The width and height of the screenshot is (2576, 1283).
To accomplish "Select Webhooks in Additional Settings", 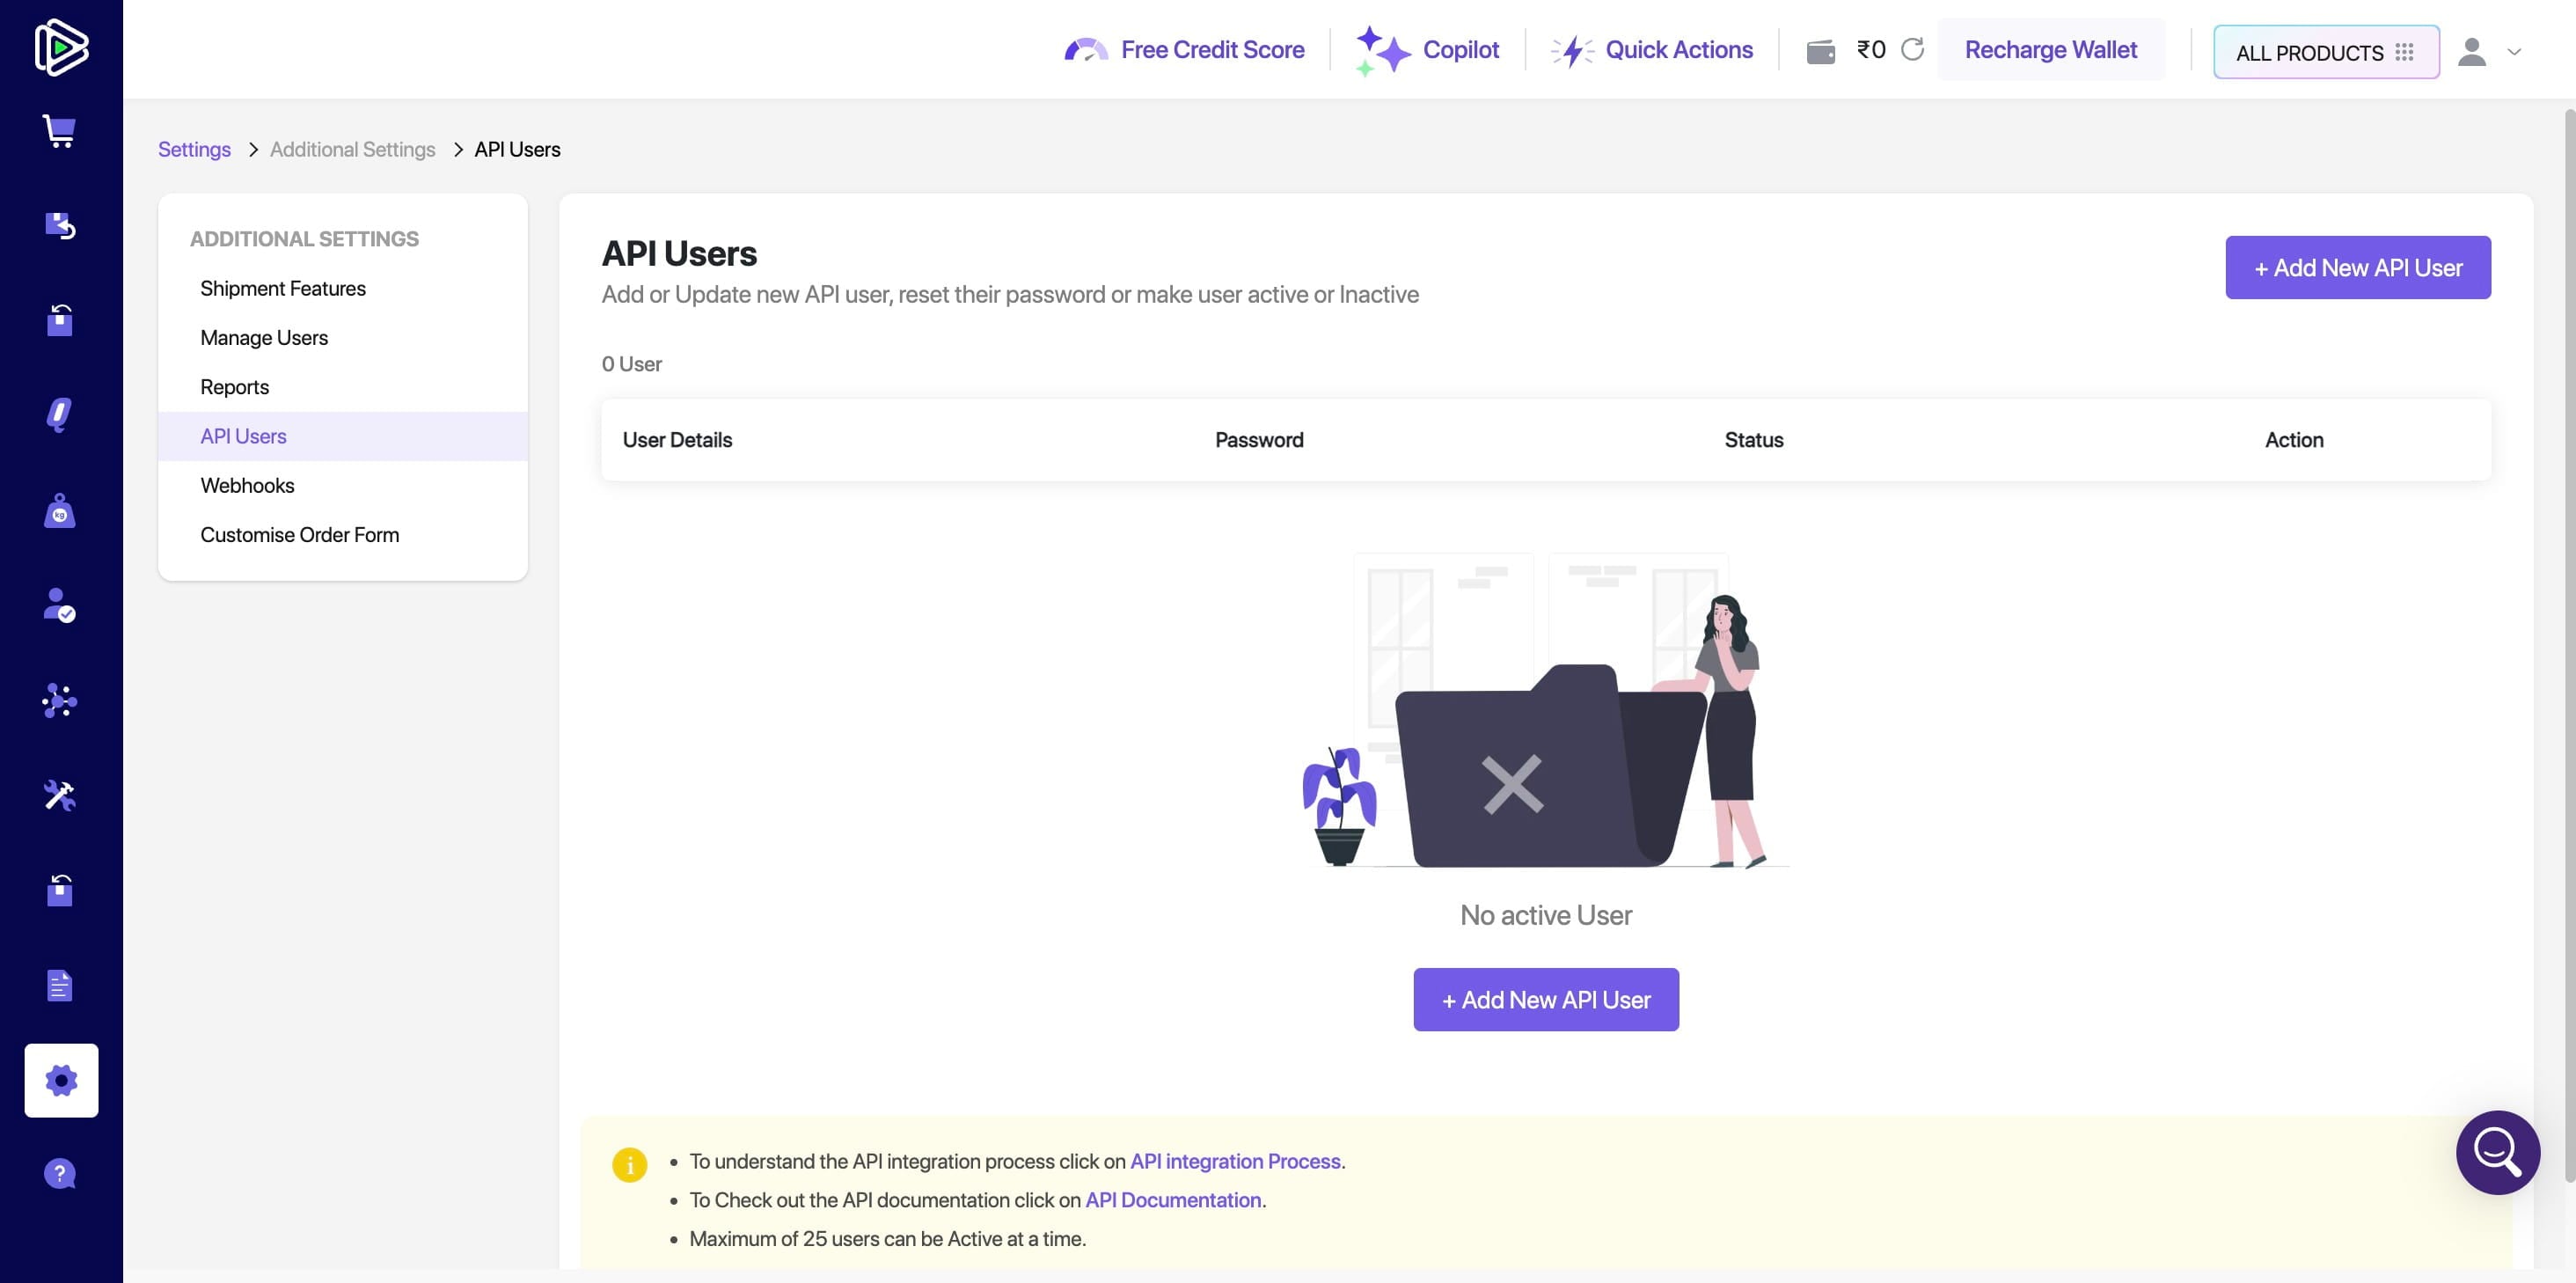I will point(247,485).
